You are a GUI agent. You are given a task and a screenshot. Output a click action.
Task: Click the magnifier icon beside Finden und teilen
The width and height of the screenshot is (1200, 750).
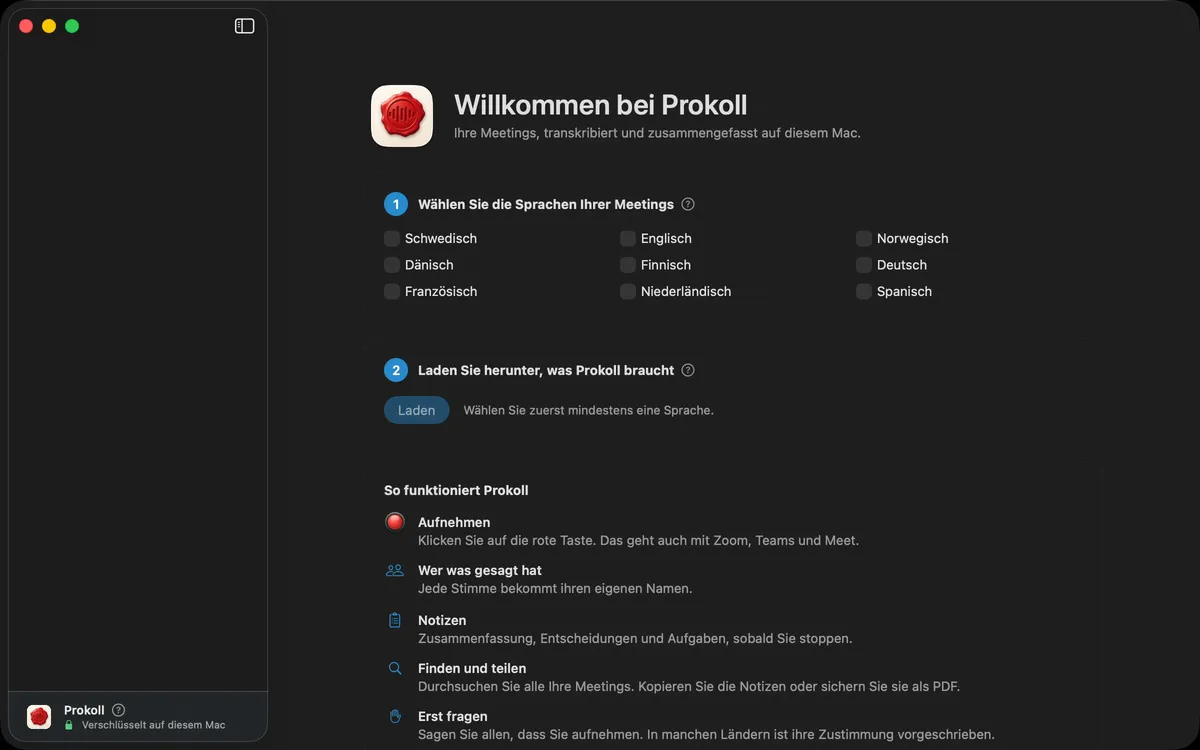point(395,668)
